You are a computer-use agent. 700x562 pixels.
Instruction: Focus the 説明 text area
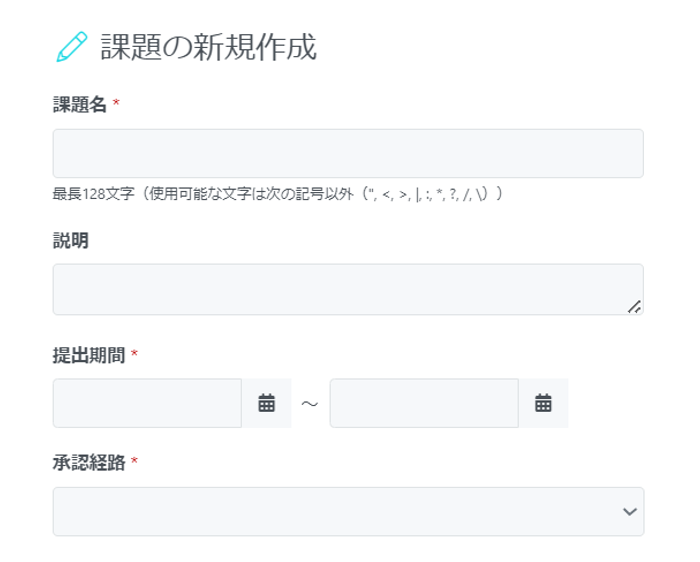pyautogui.click(x=348, y=289)
